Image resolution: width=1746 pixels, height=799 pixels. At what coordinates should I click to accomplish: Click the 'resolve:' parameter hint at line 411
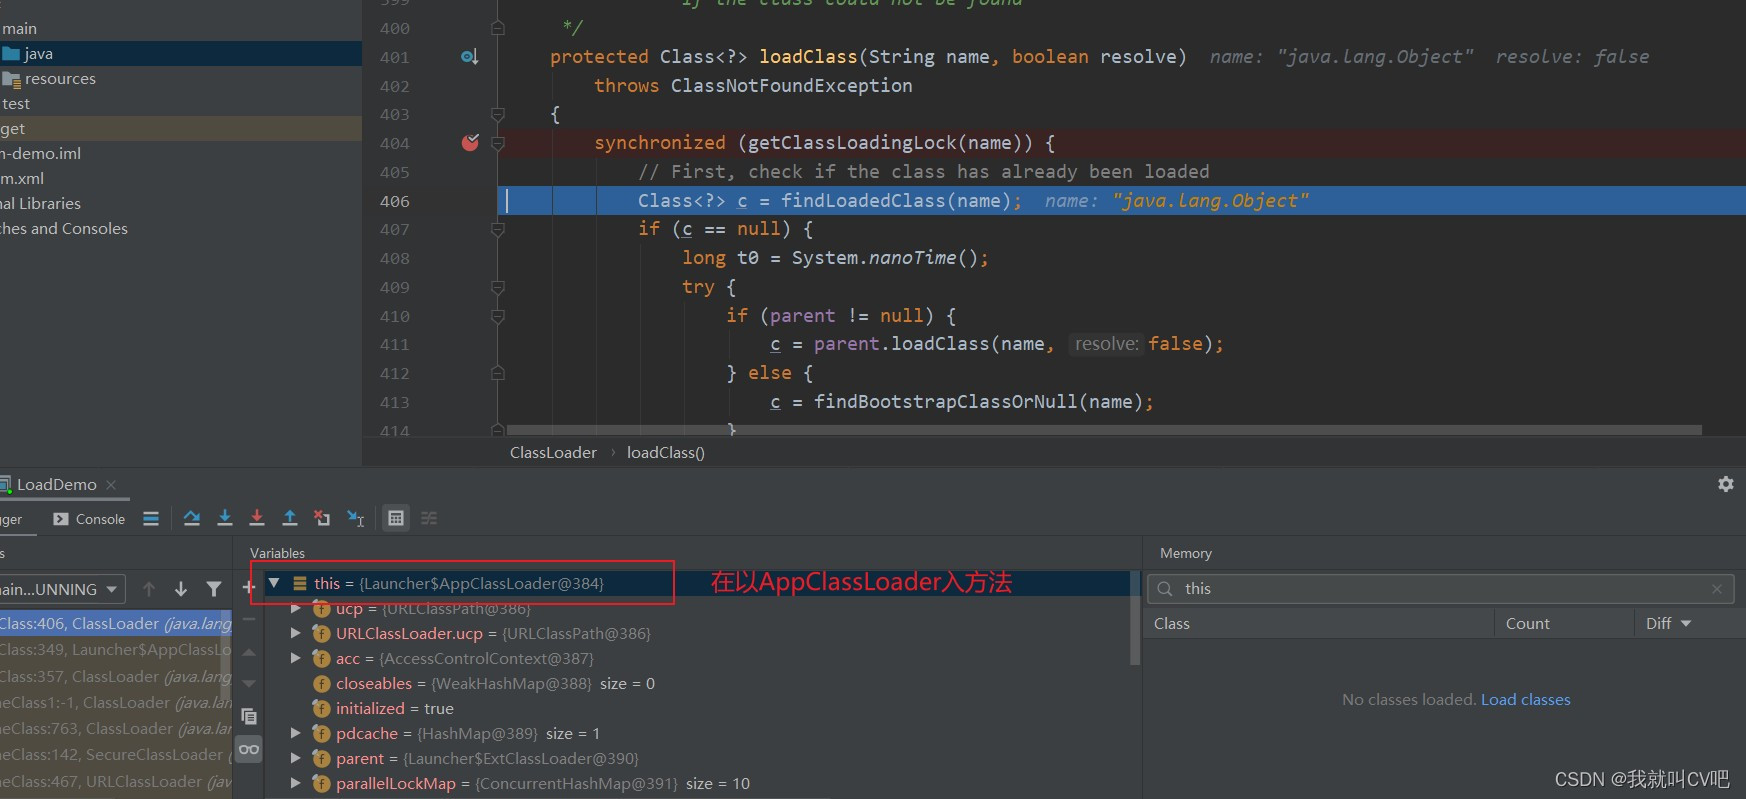1106,344
